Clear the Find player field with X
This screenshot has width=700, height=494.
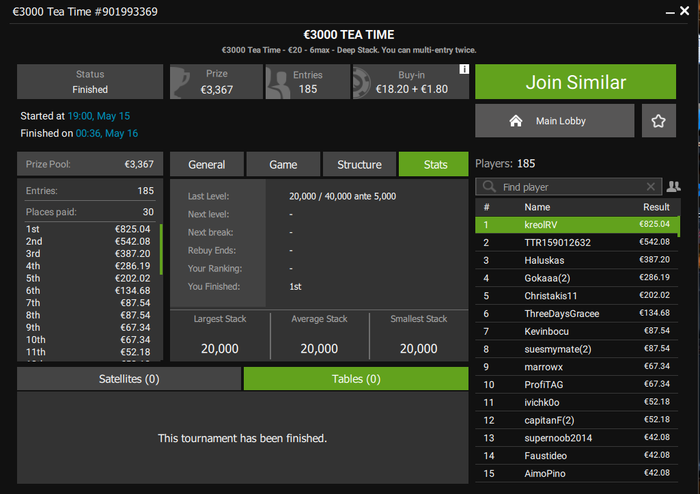click(650, 187)
